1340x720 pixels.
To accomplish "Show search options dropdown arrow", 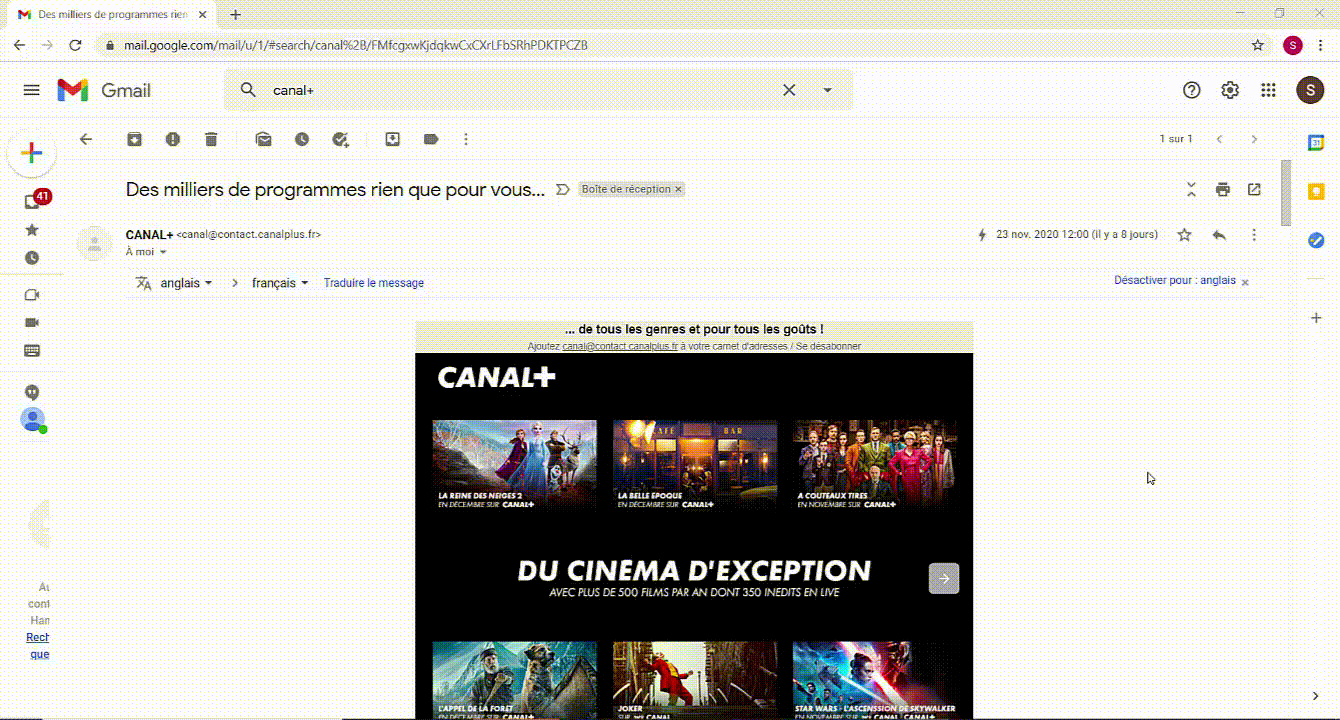I will click(827, 90).
